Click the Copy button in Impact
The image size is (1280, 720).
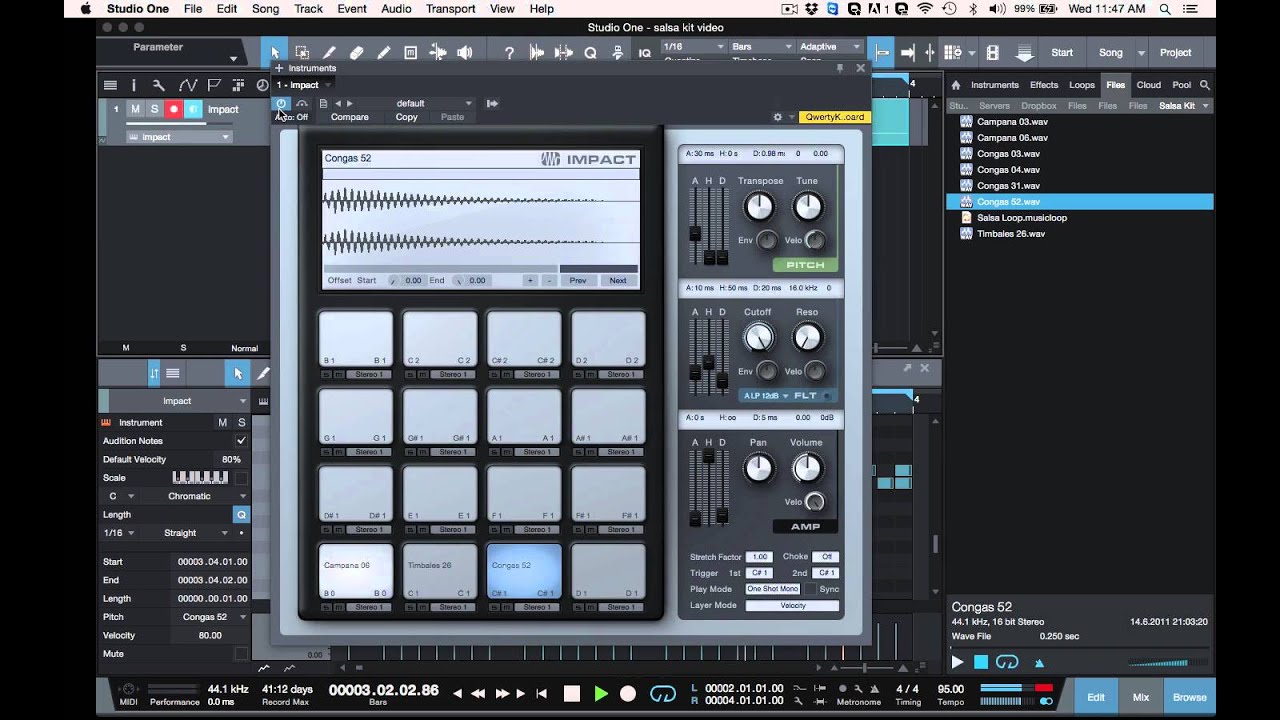tap(406, 117)
